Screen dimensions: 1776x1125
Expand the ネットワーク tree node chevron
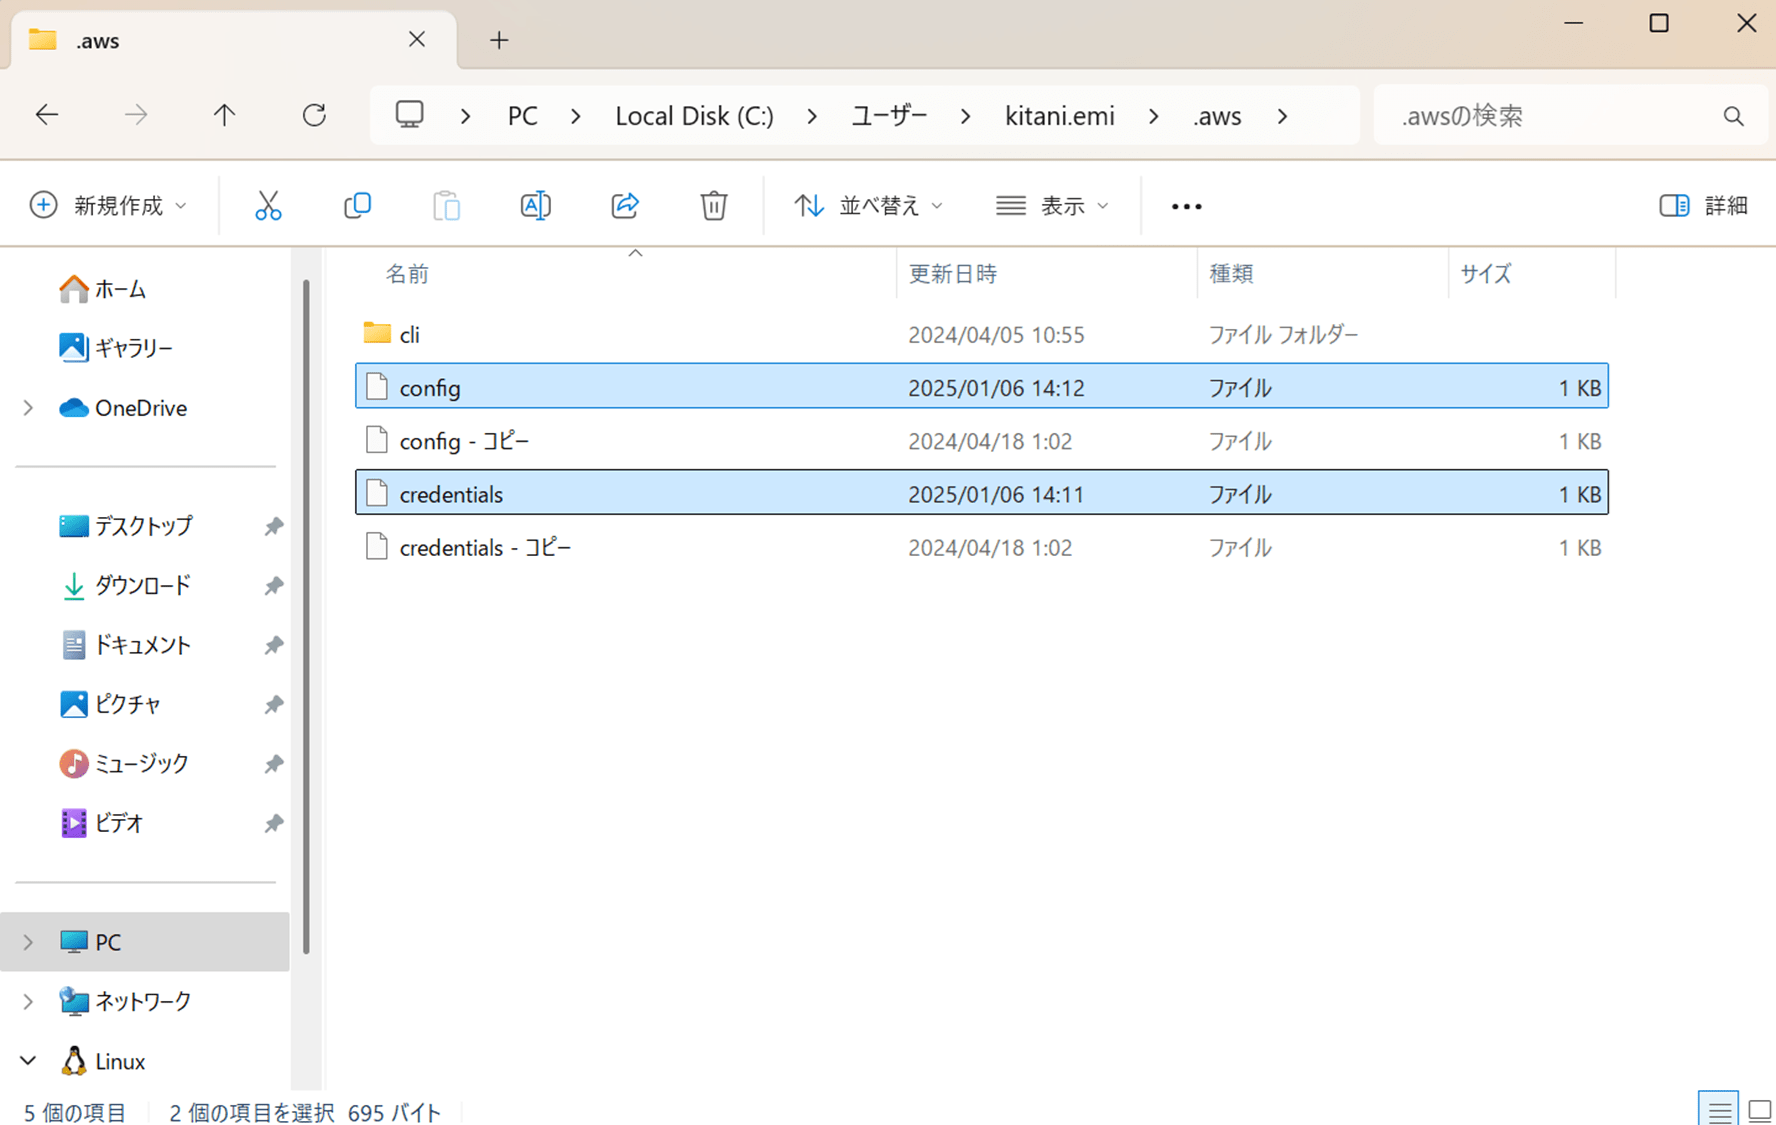[28, 1001]
